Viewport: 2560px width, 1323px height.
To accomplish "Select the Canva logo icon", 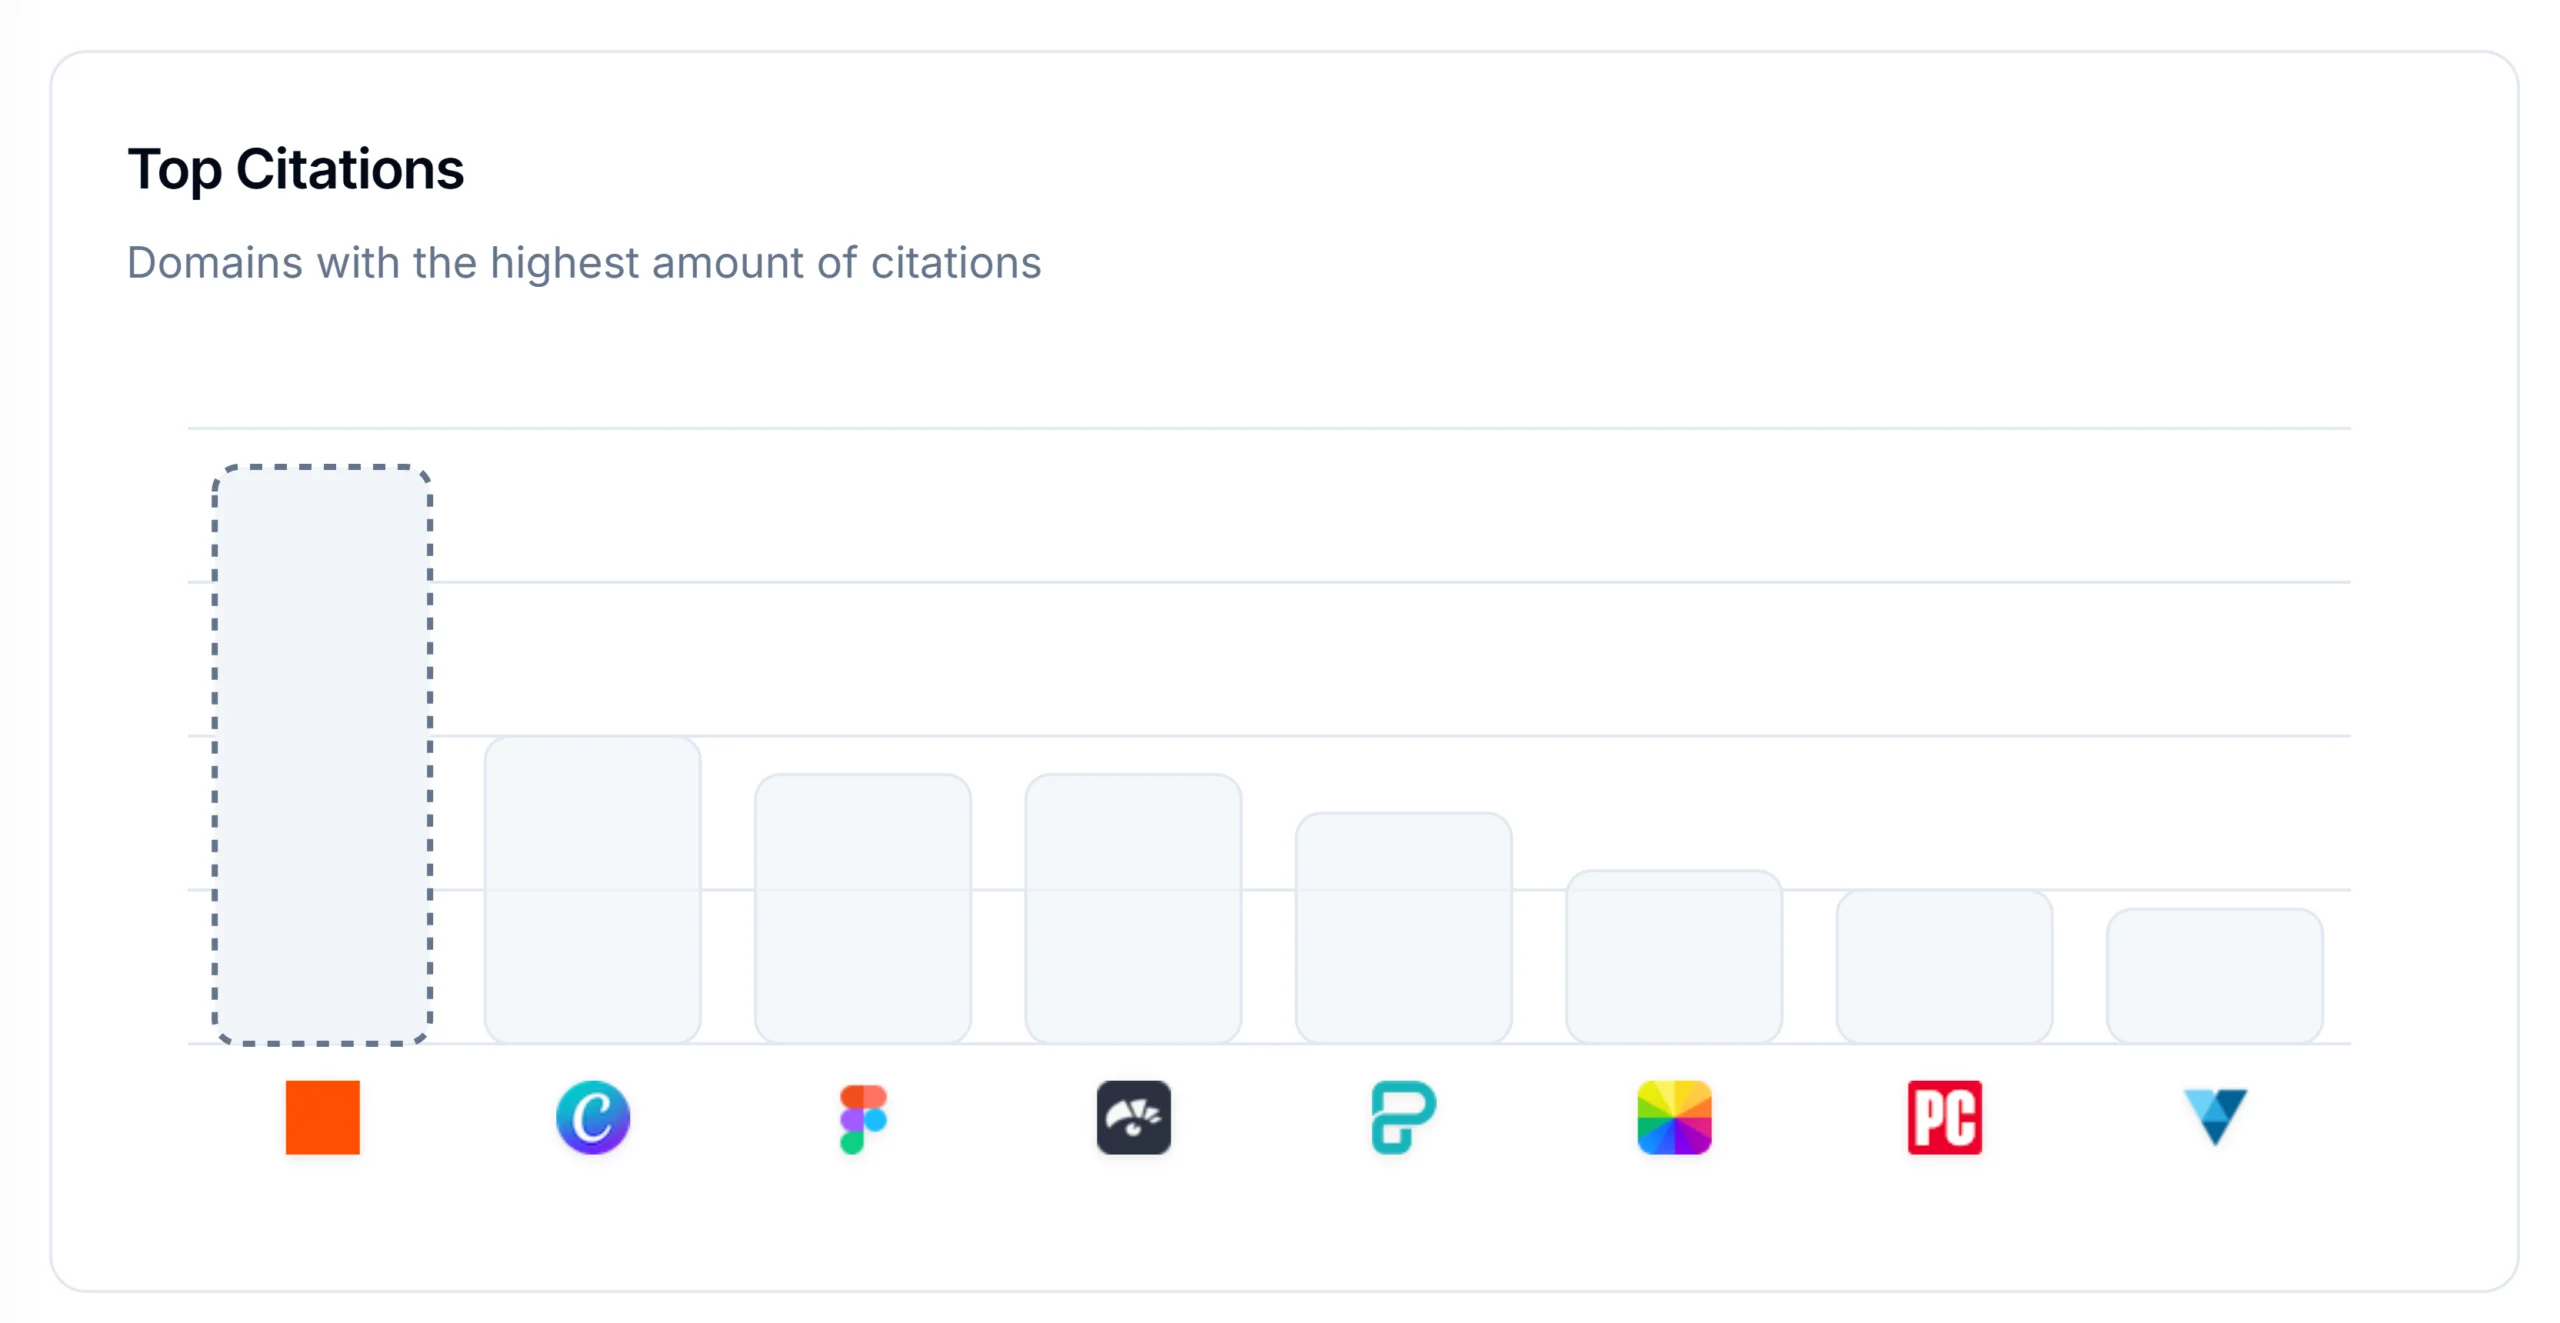I will pos(593,1117).
